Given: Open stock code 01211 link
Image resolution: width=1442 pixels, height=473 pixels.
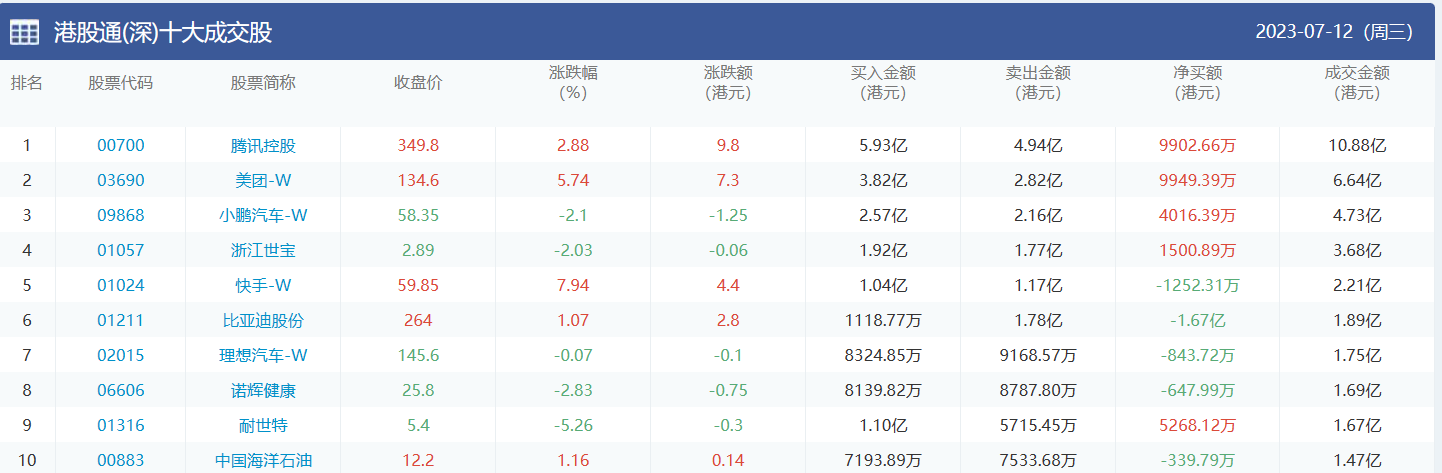Looking at the screenshot, I should (121, 321).
